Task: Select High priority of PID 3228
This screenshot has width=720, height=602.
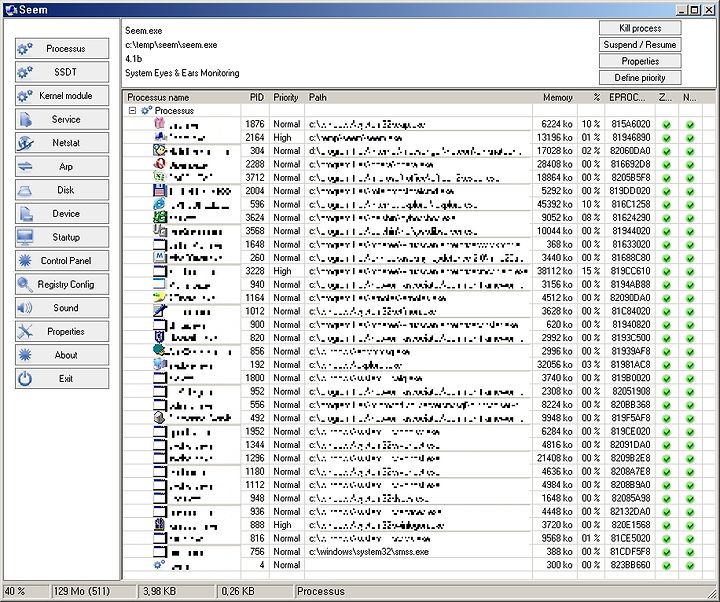Action: [282, 271]
